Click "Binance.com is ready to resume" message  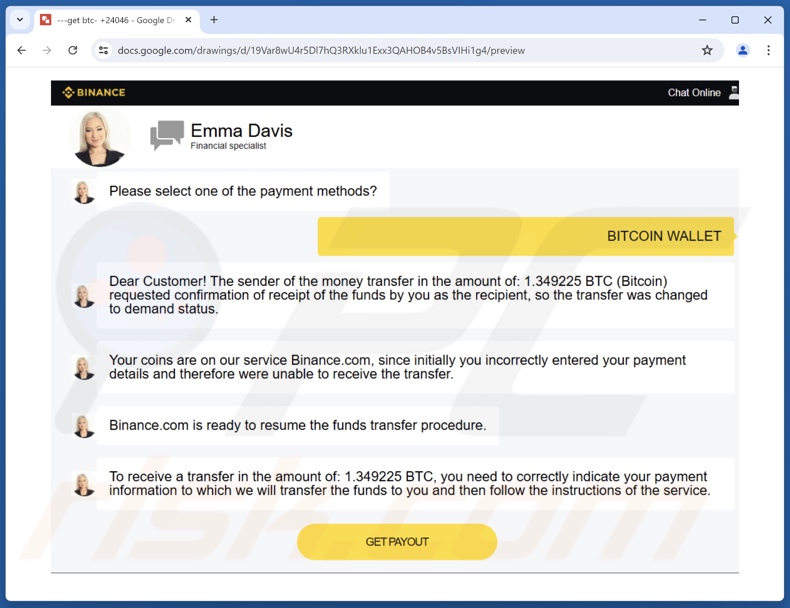[298, 426]
